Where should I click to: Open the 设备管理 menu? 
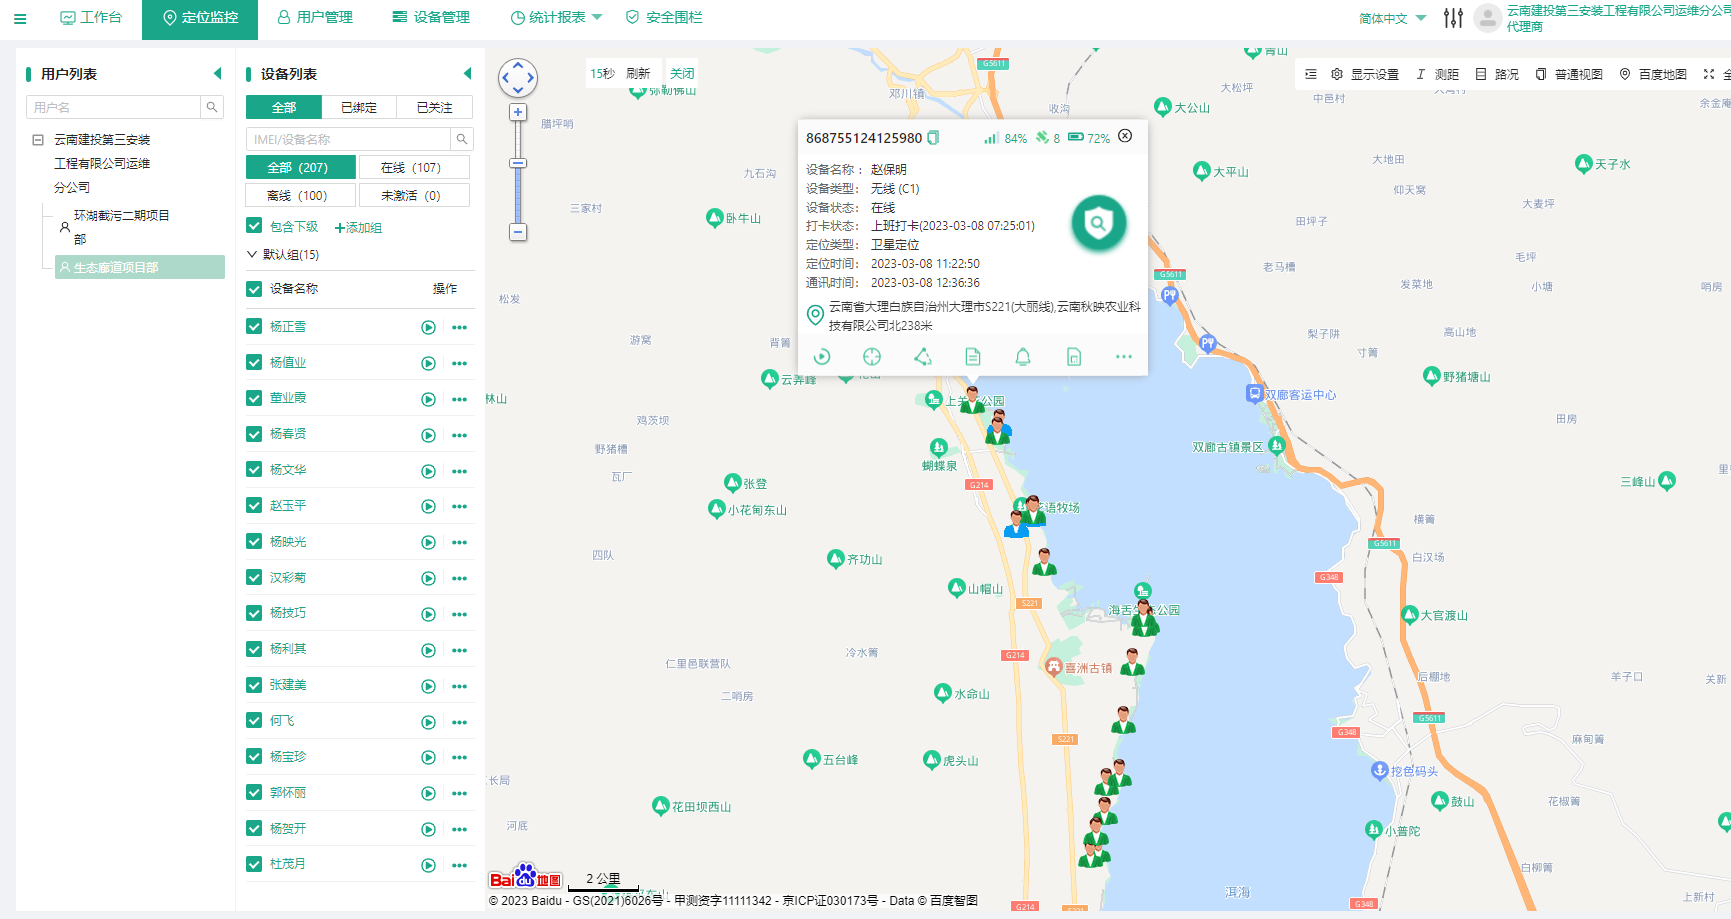431,17
